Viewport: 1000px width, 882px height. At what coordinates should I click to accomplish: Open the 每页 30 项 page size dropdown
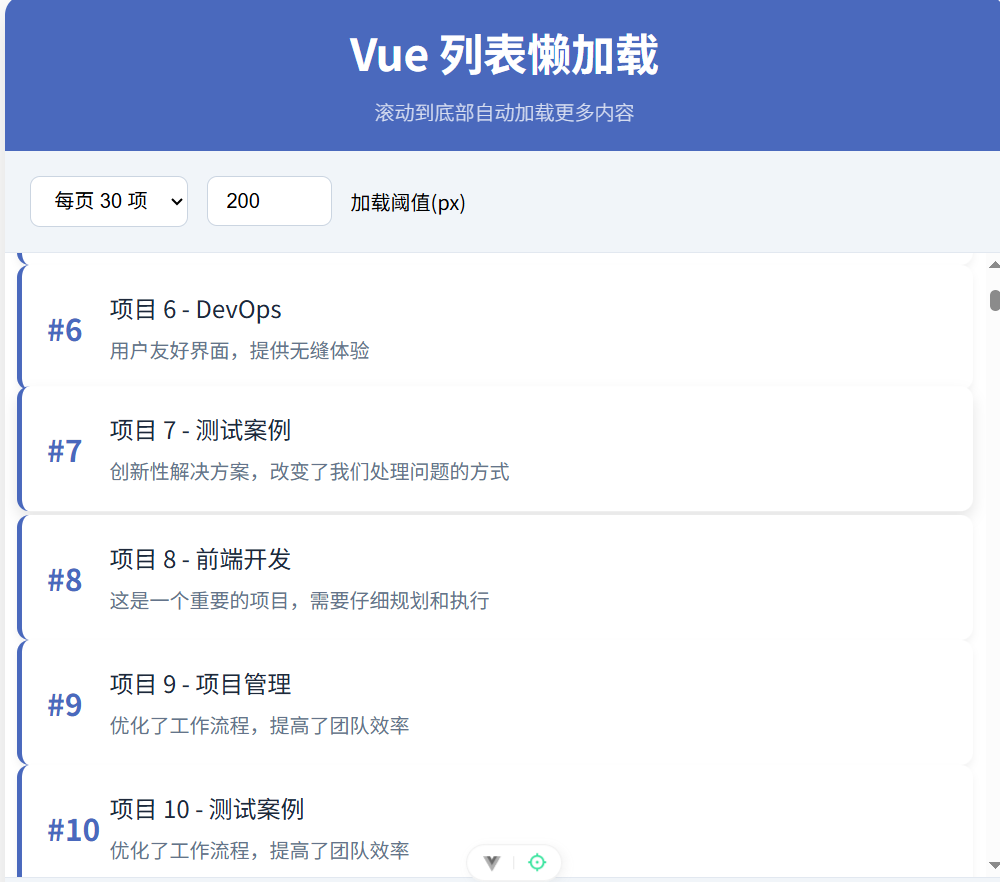point(109,201)
